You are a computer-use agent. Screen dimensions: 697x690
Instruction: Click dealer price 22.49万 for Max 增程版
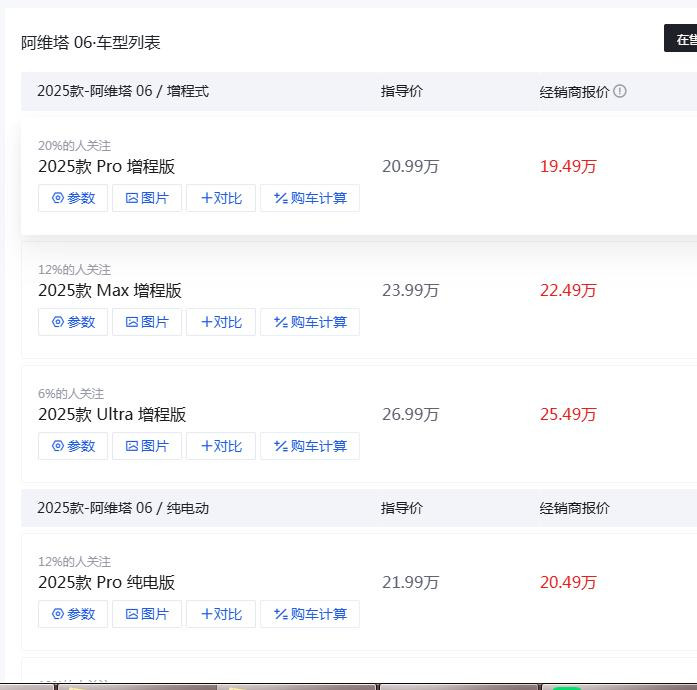pos(568,291)
